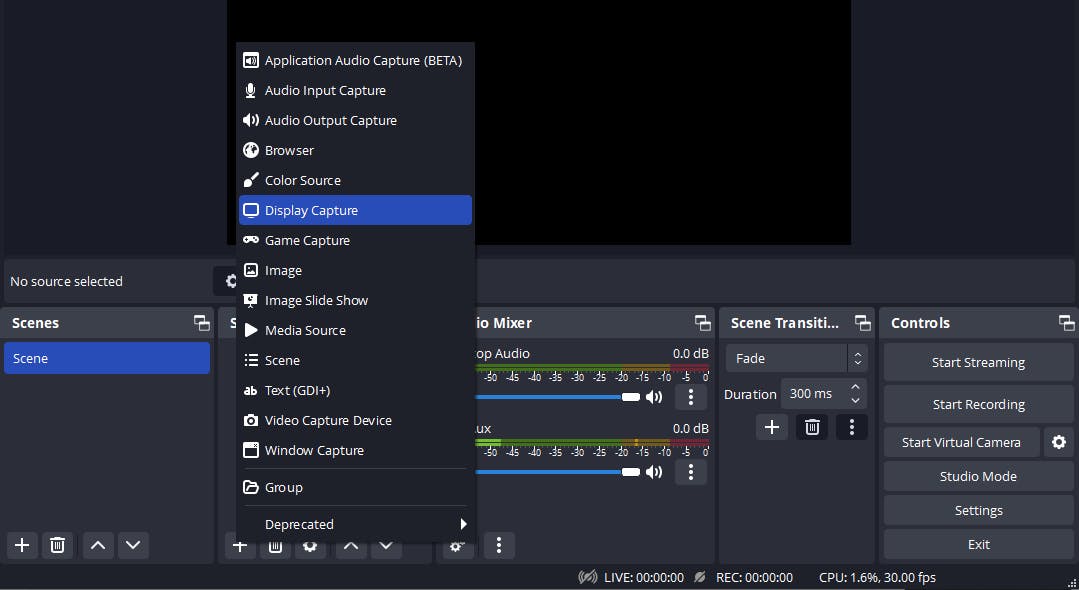Increase the transition duration with up arrow
Viewport: 1079px width, 590px height.
pos(855,388)
